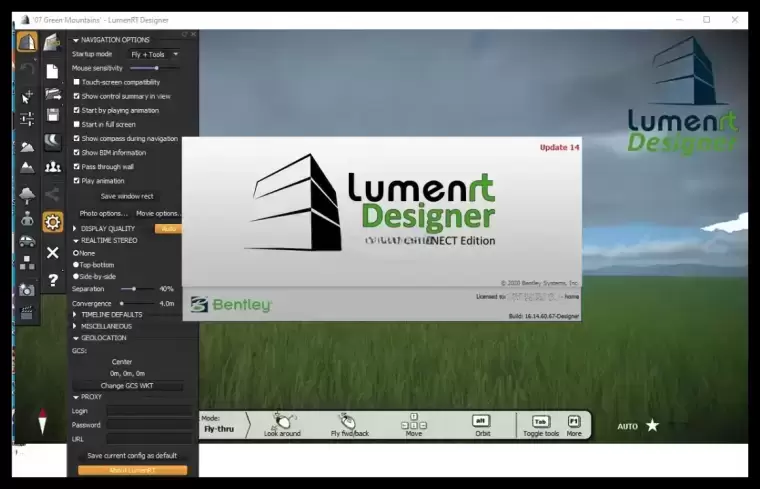Image resolution: width=760 pixels, height=489 pixels.
Task: Click the movie clapperboard icon
Action: [x=27, y=313]
